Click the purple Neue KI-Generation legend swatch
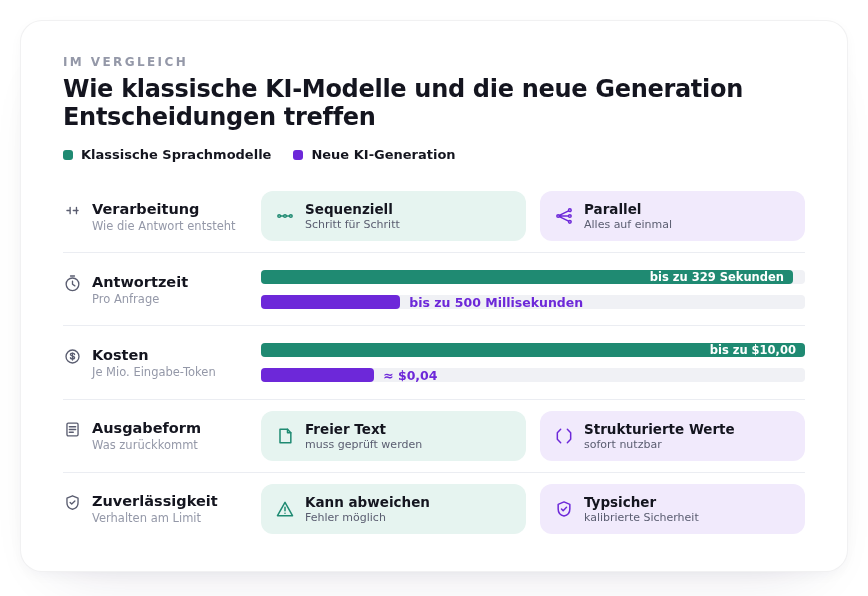Screen dimensions: 868x596 point(298,155)
